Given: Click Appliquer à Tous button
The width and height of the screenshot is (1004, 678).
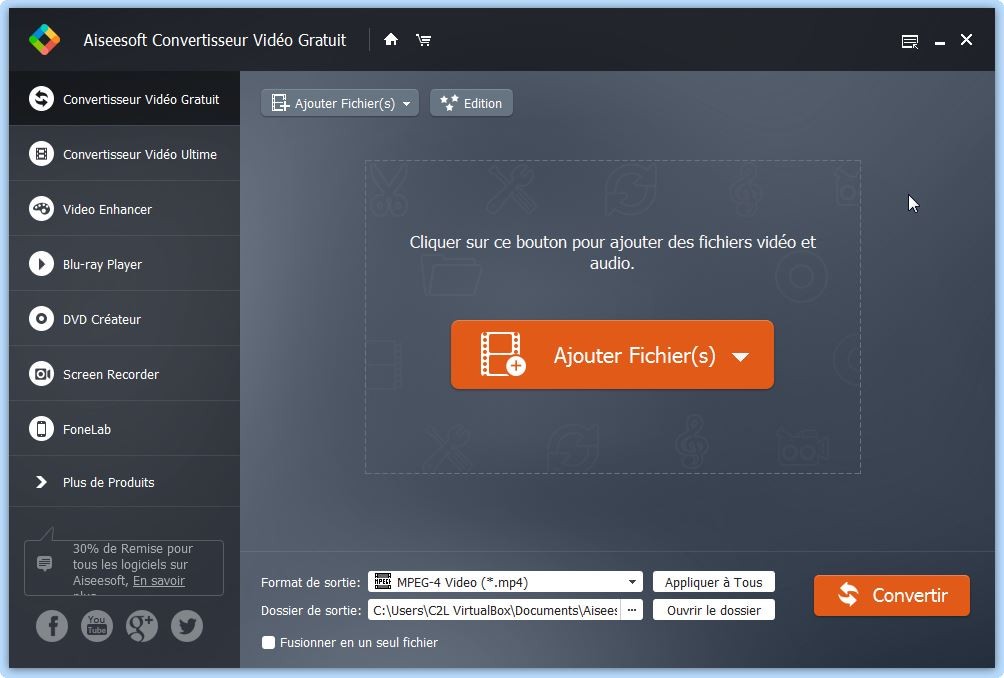Looking at the screenshot, I should click(713, 582).
